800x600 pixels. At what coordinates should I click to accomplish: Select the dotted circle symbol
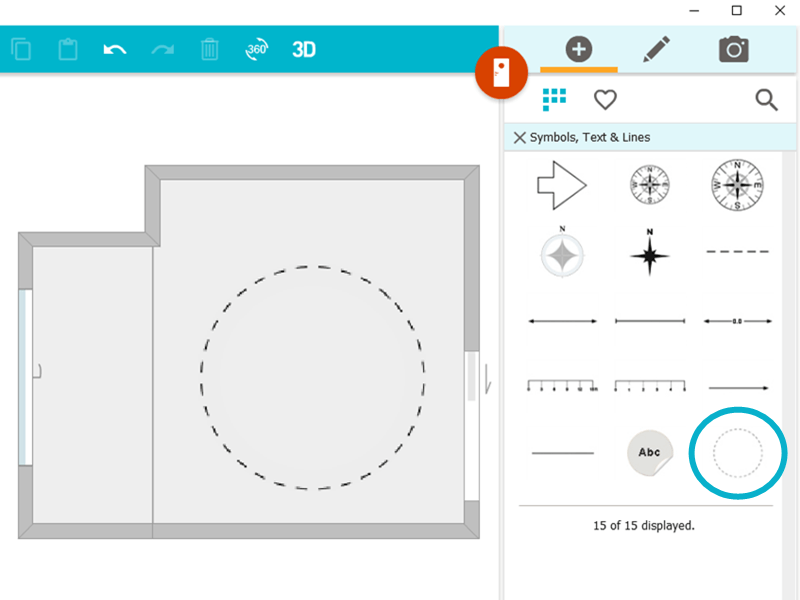[737, 452]
